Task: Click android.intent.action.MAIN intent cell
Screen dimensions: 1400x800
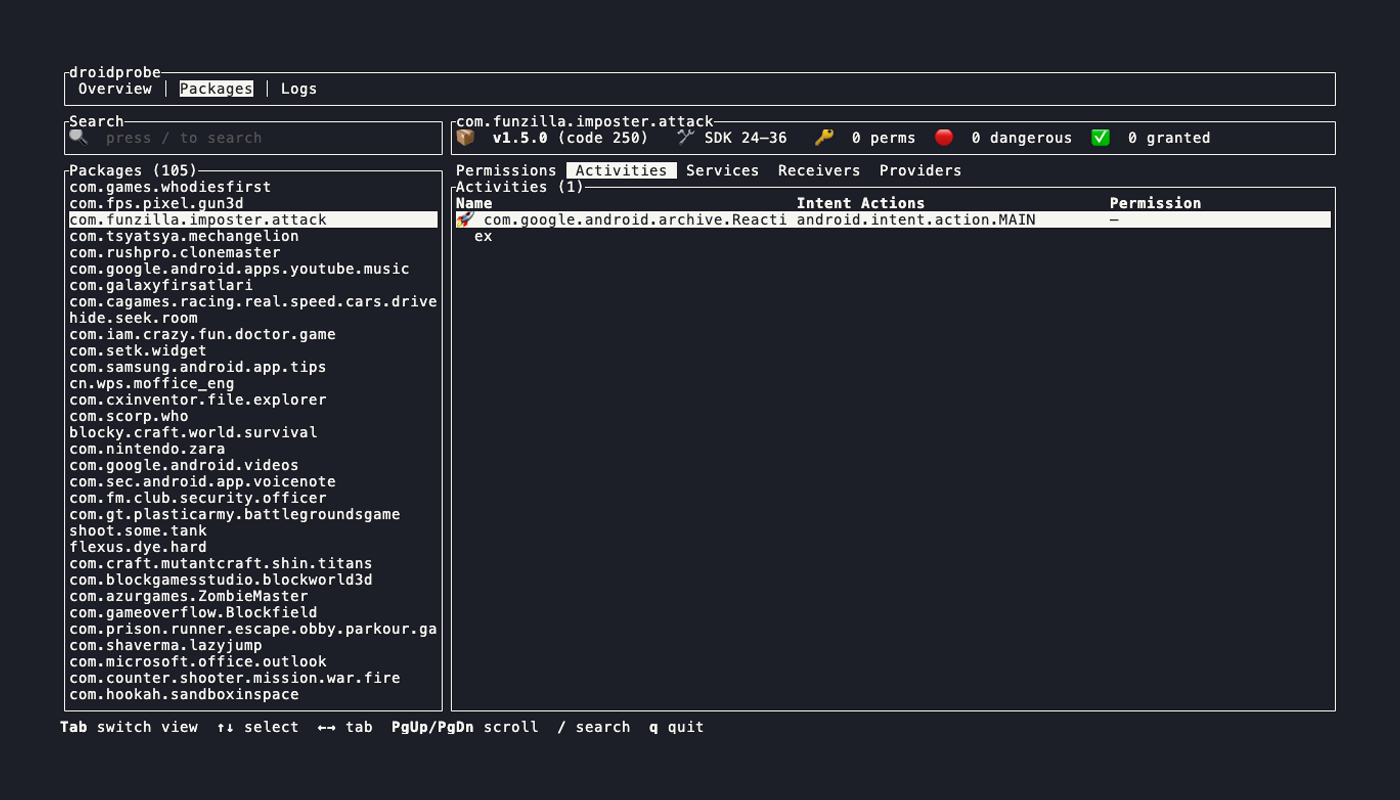Action: [x=916, y=220]
